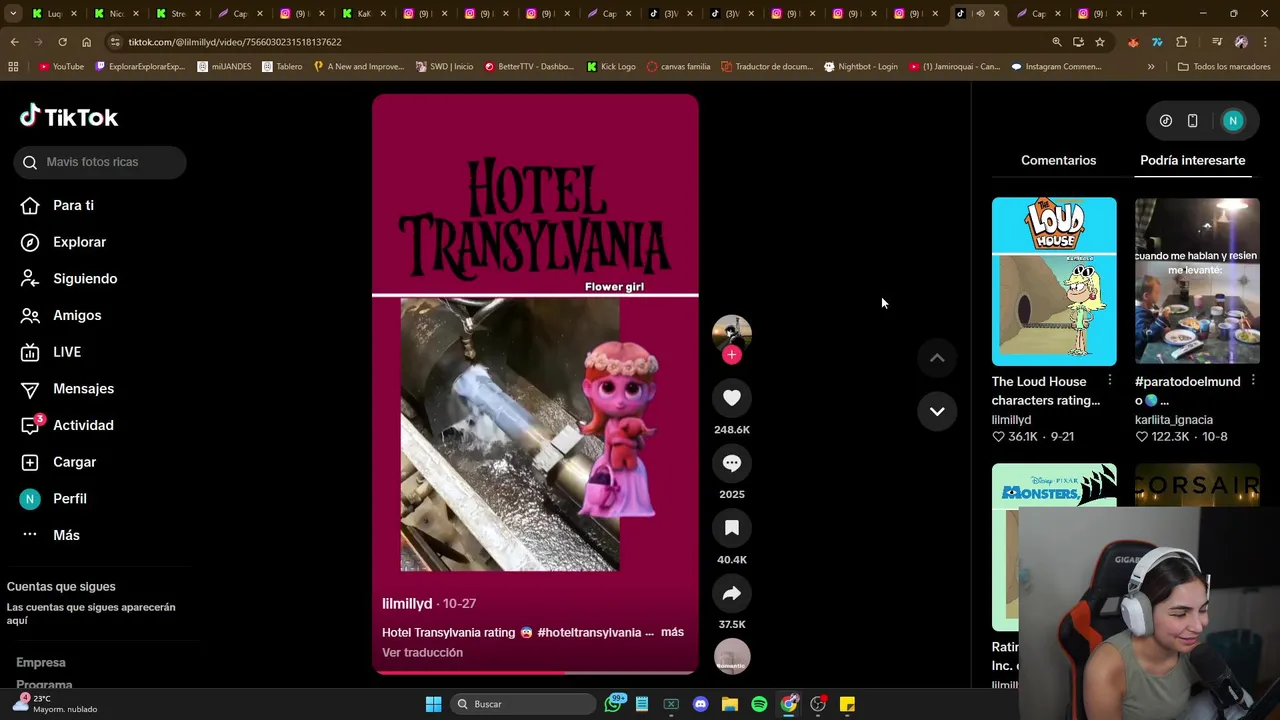
Task: Open the Chrome extensions puzzle icon
Action: point(1182,42)
